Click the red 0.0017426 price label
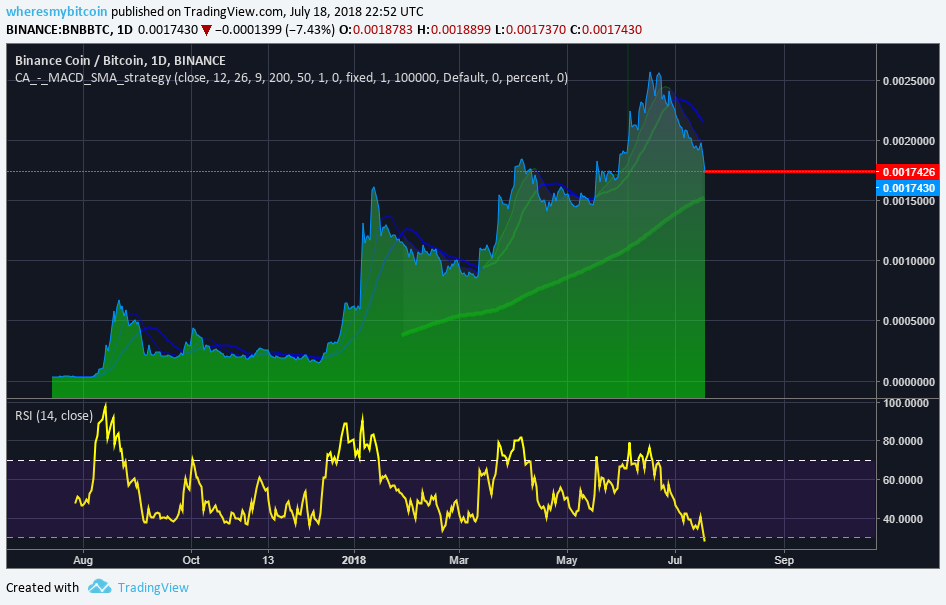 pos(909,172)
